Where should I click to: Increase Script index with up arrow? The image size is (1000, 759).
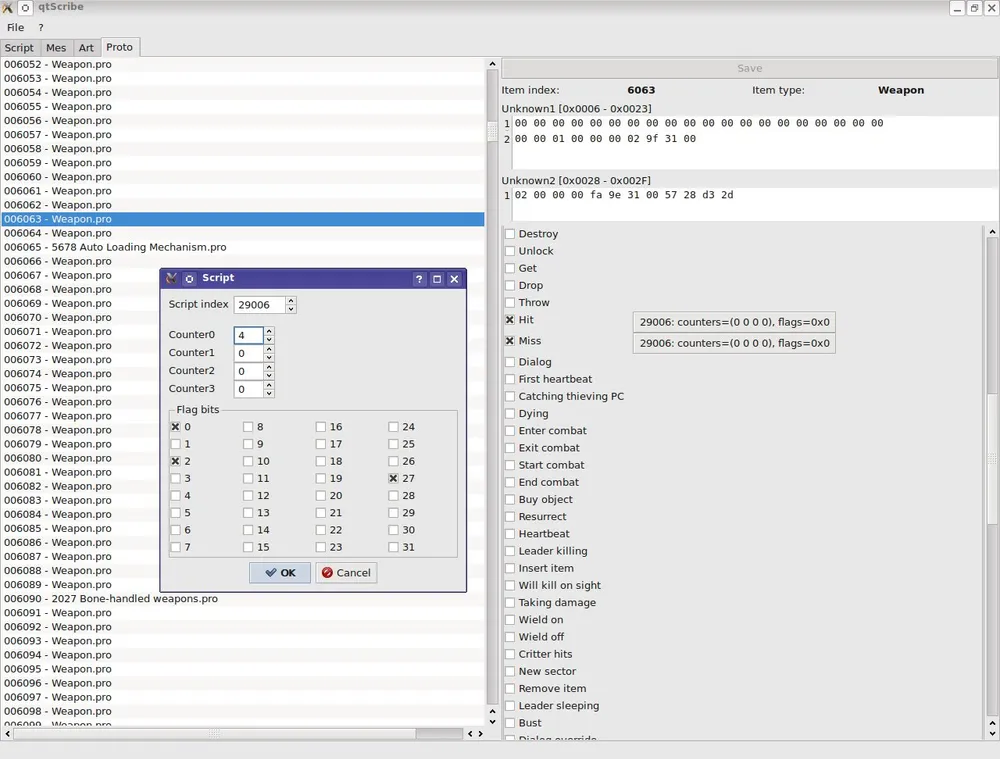[x=291, y=300]
